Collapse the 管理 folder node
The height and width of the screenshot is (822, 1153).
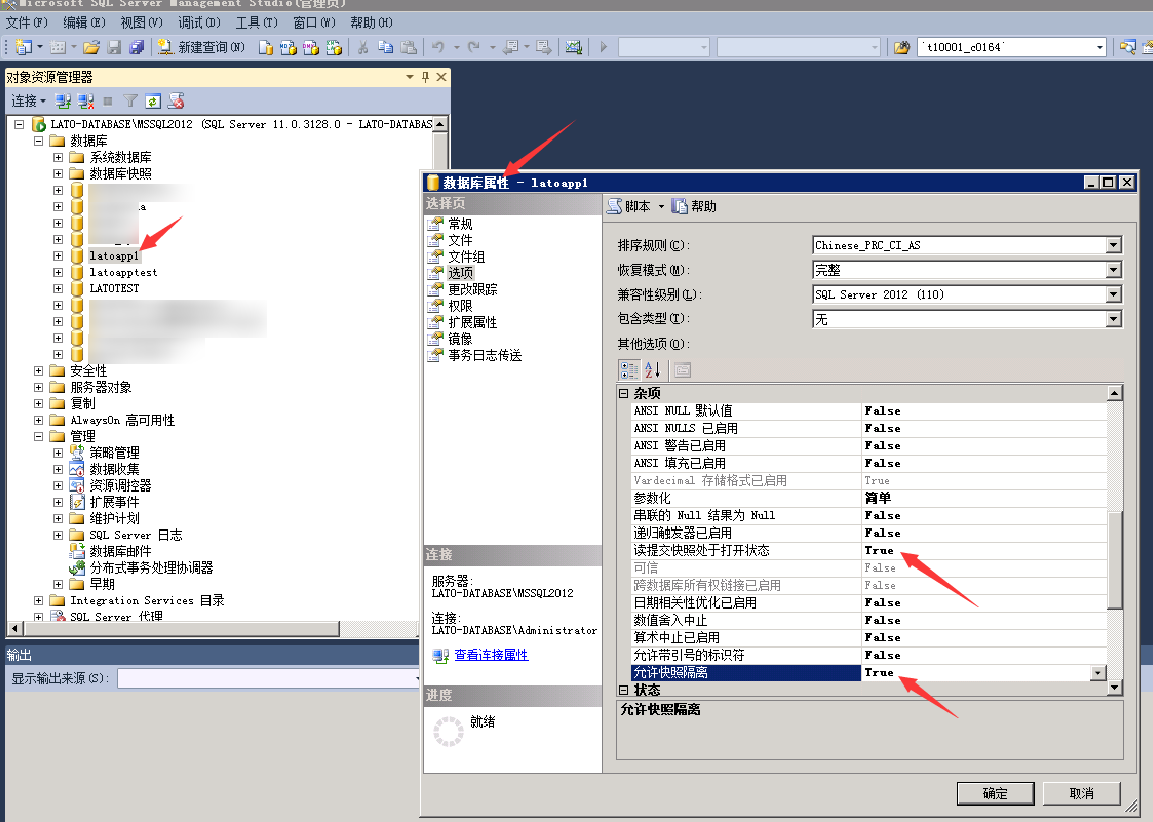[38, 436]
